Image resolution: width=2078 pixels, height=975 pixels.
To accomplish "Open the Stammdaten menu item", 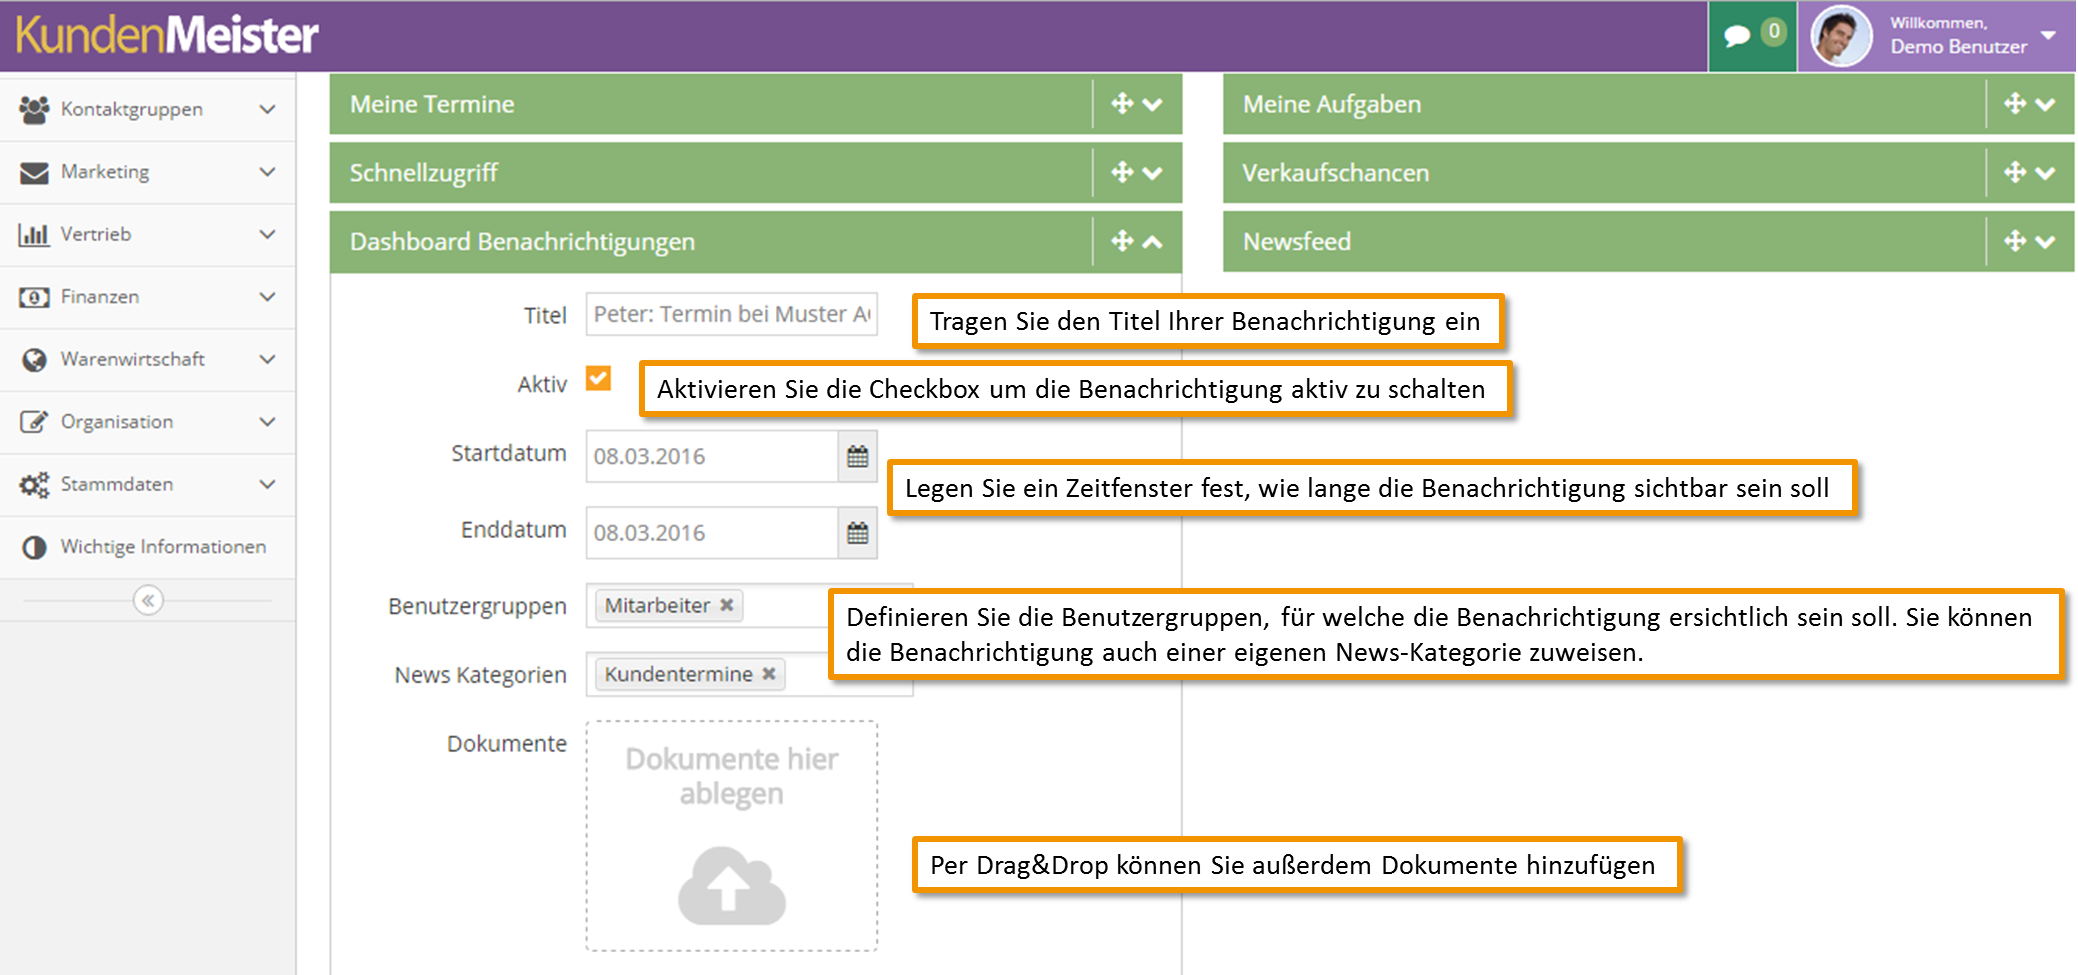I will [x=148, y=484].
